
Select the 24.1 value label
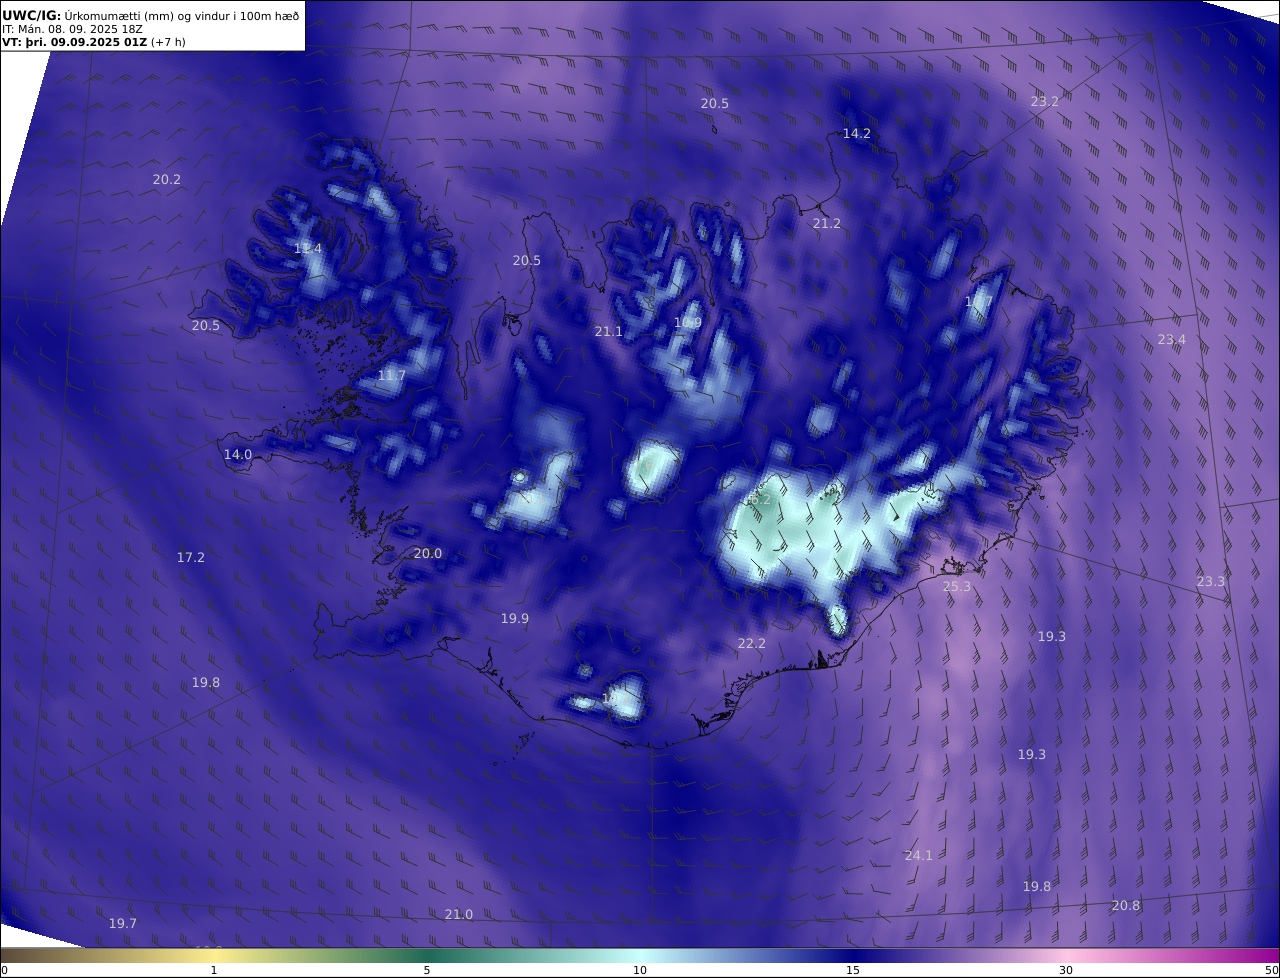[918, 856]
